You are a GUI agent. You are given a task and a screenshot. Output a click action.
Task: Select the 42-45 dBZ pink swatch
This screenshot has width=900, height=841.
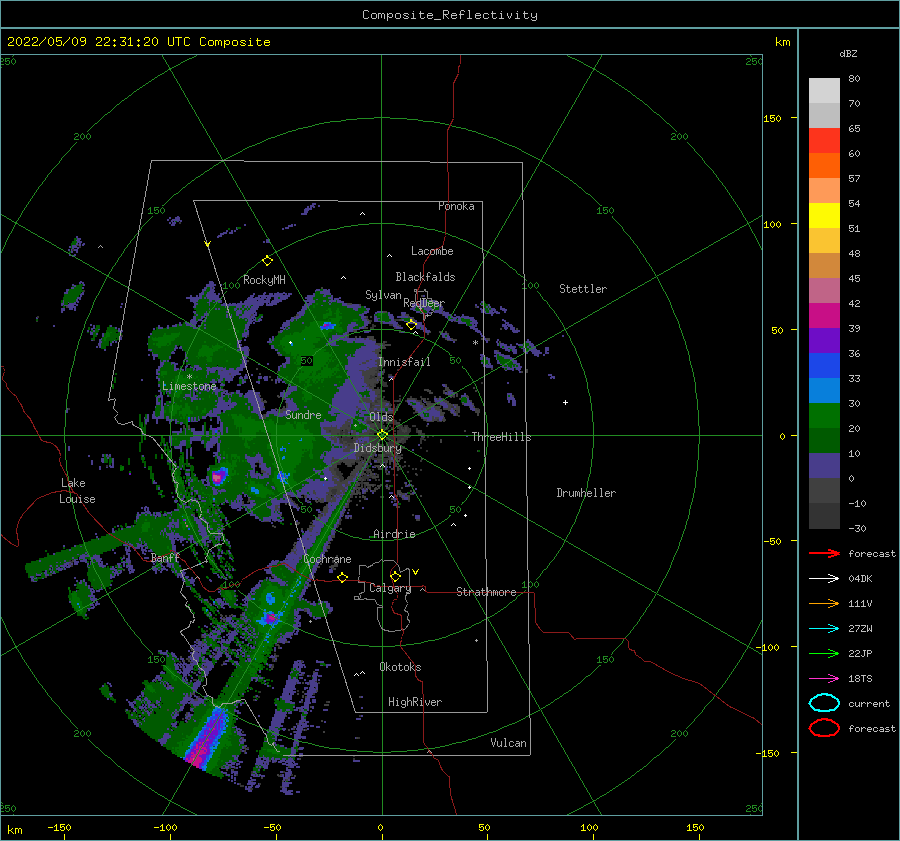[824, 291]
